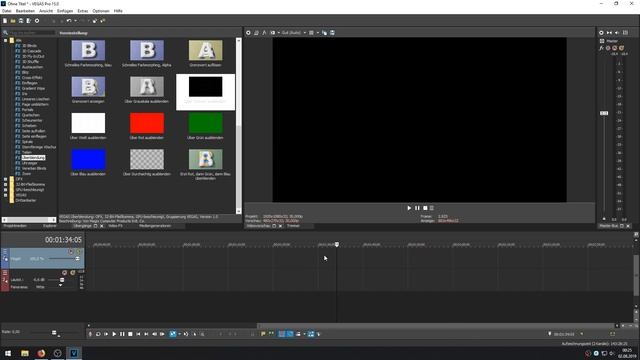Expand the OFX folder node
This screenshot has height=360, width=640.
6,179
